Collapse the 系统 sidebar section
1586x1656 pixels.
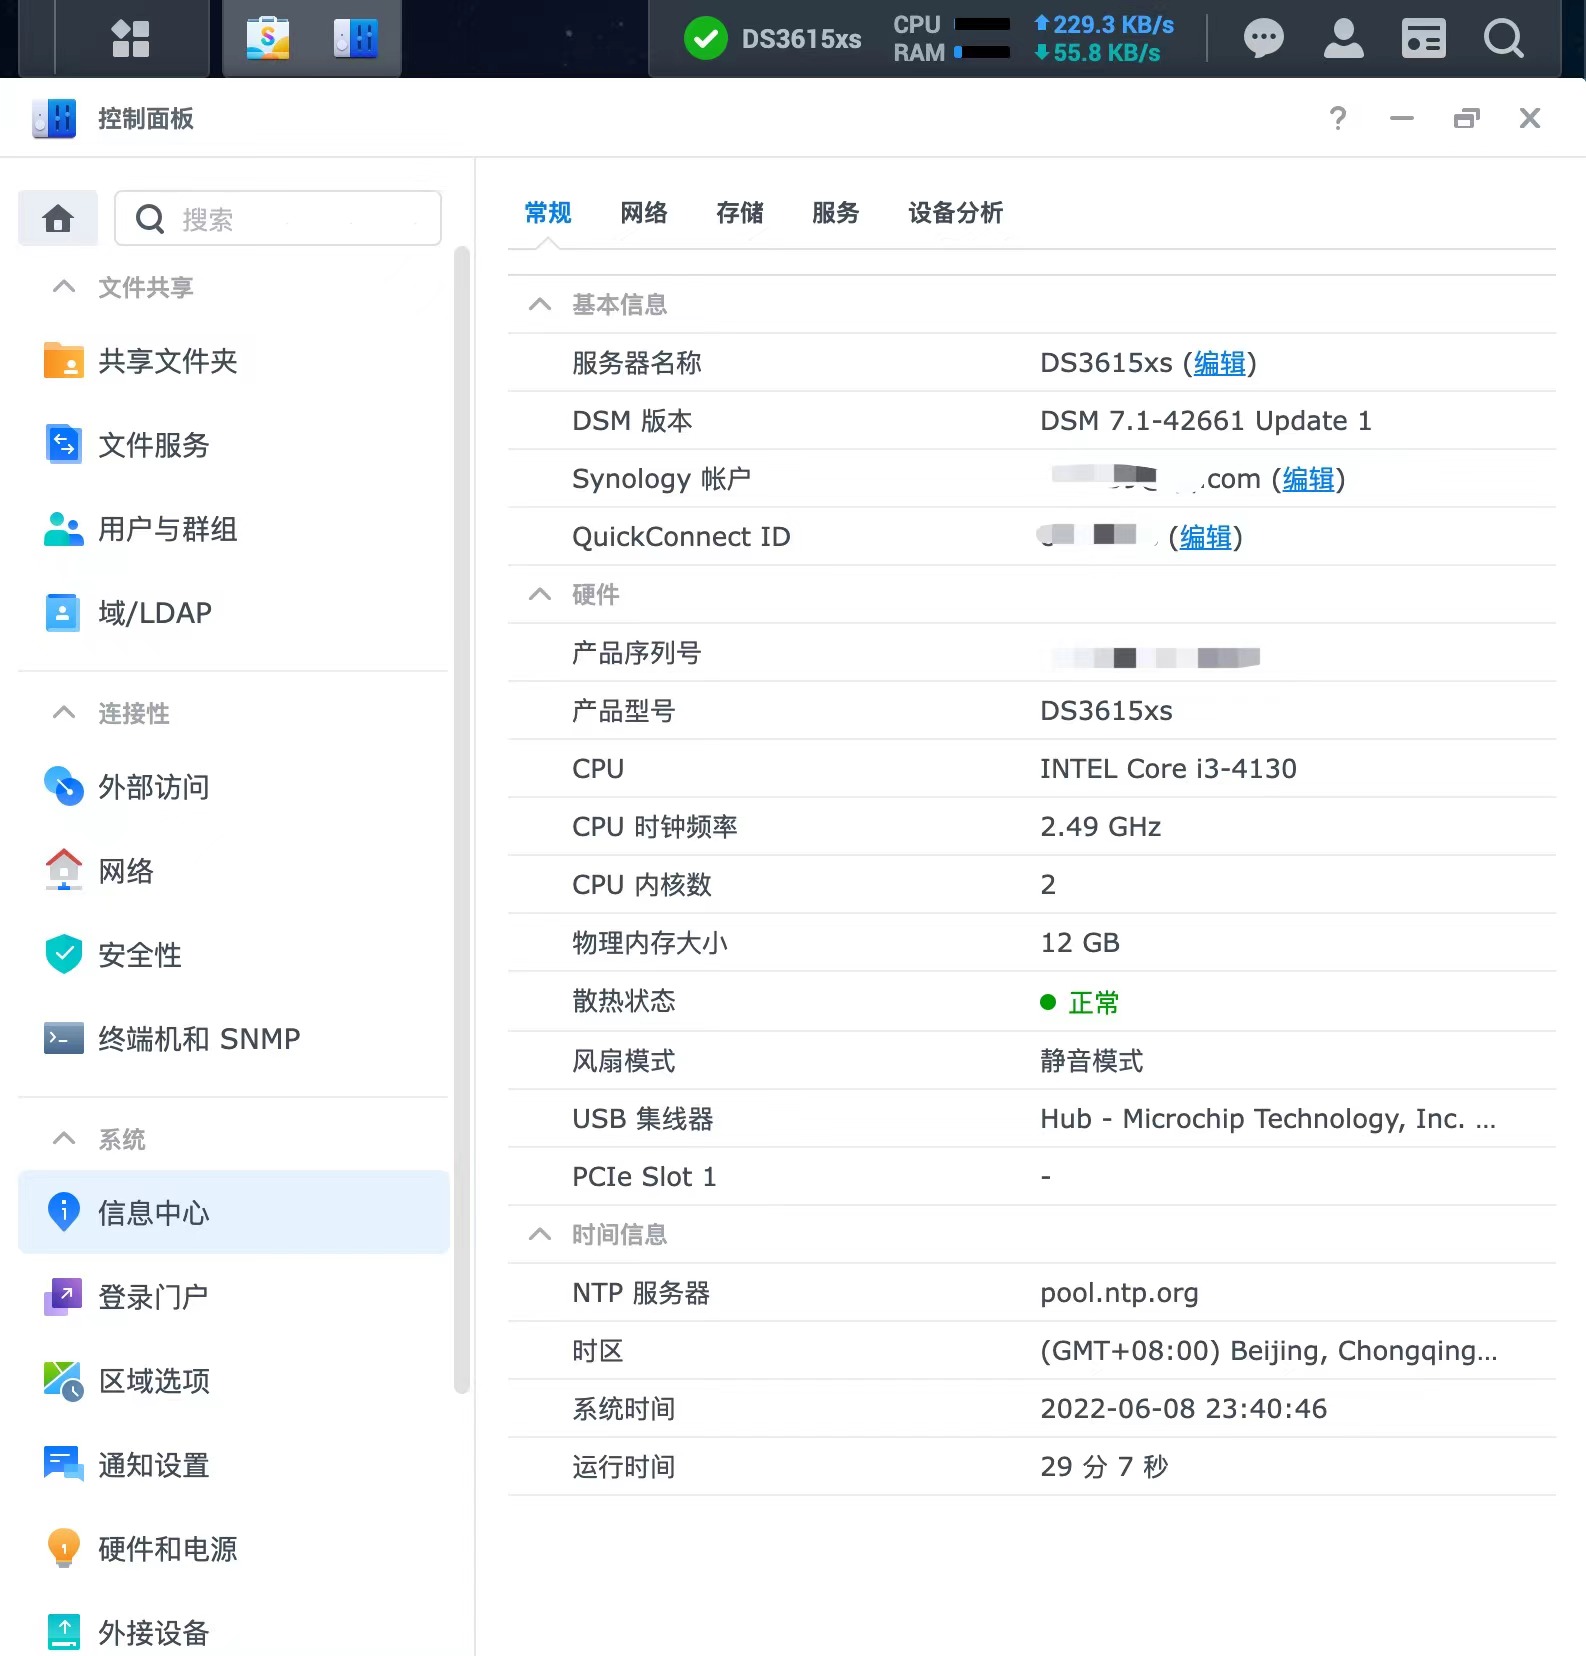point(64,1139)
